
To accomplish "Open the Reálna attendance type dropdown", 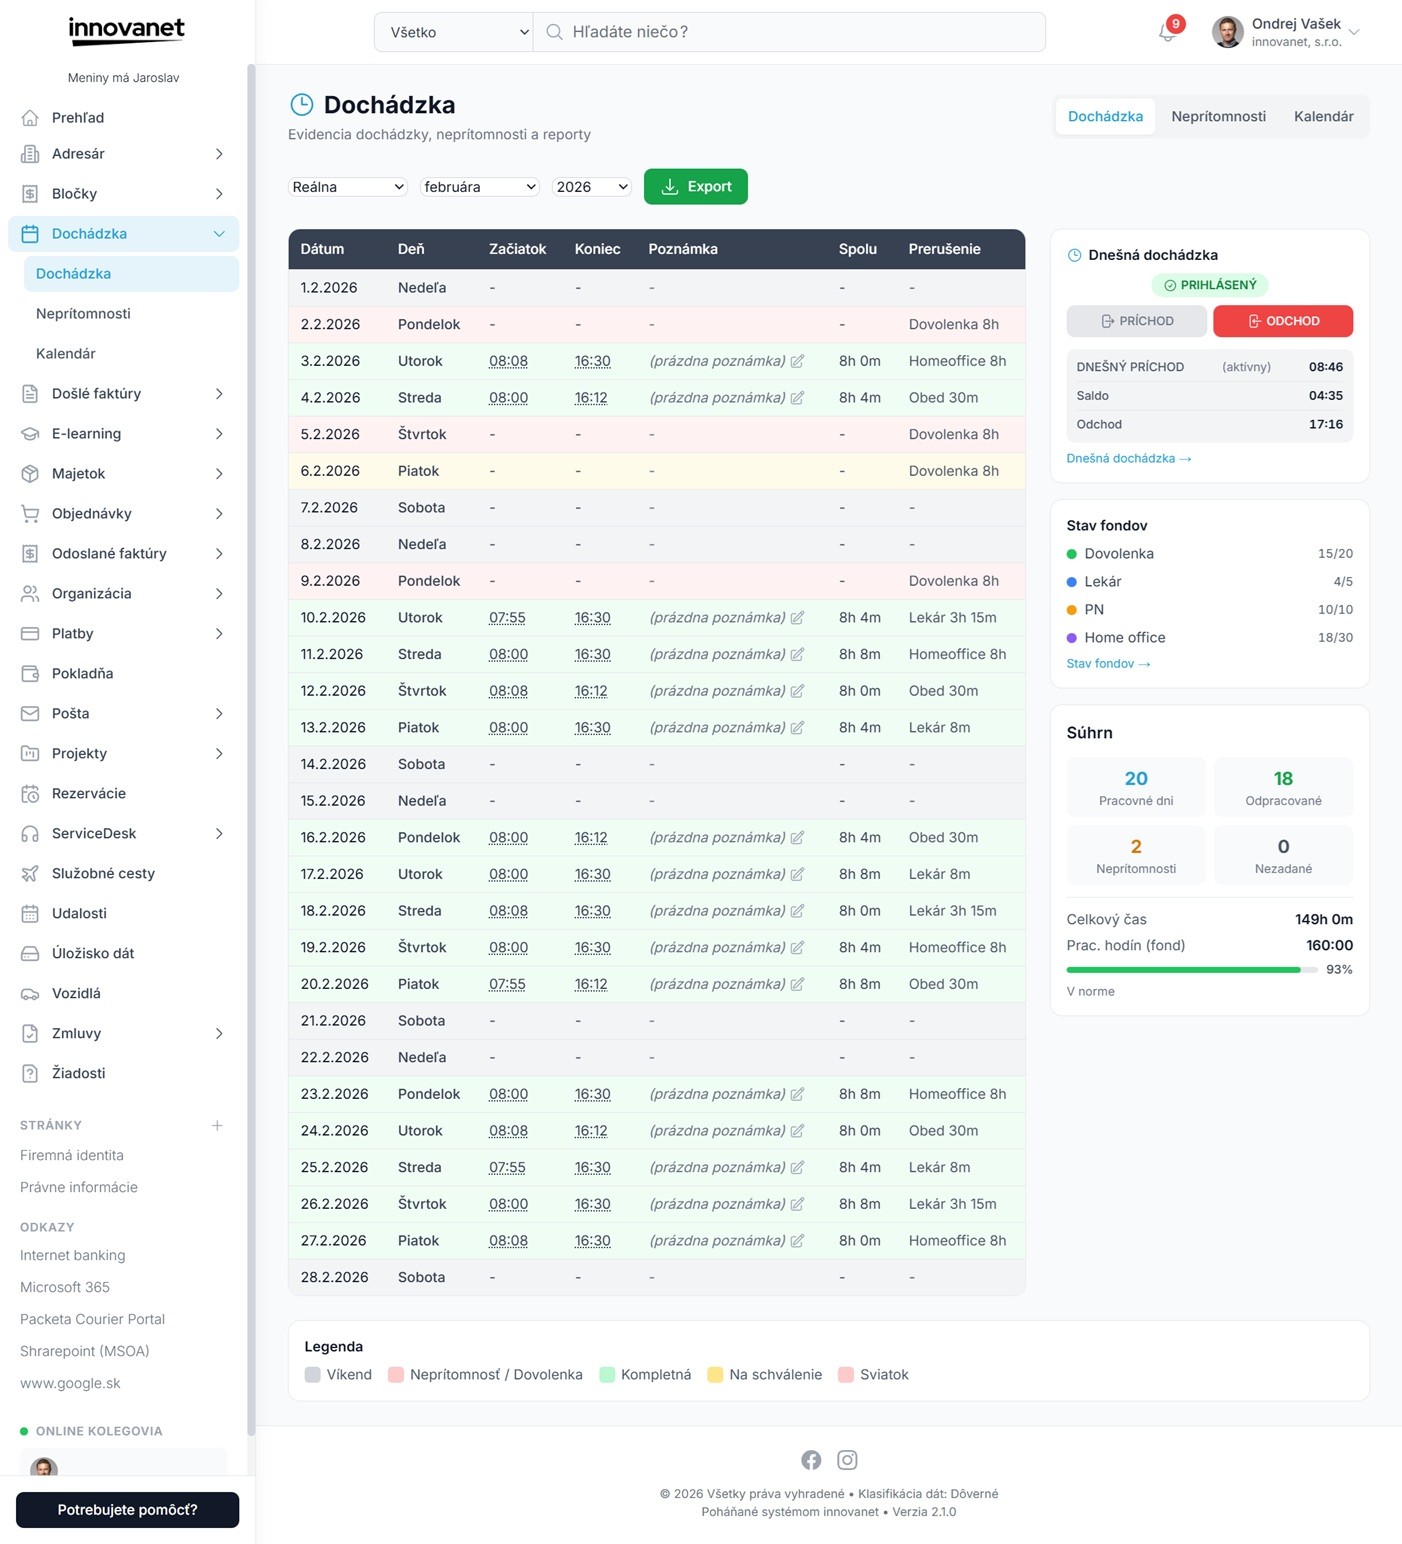I will point(348,187).
